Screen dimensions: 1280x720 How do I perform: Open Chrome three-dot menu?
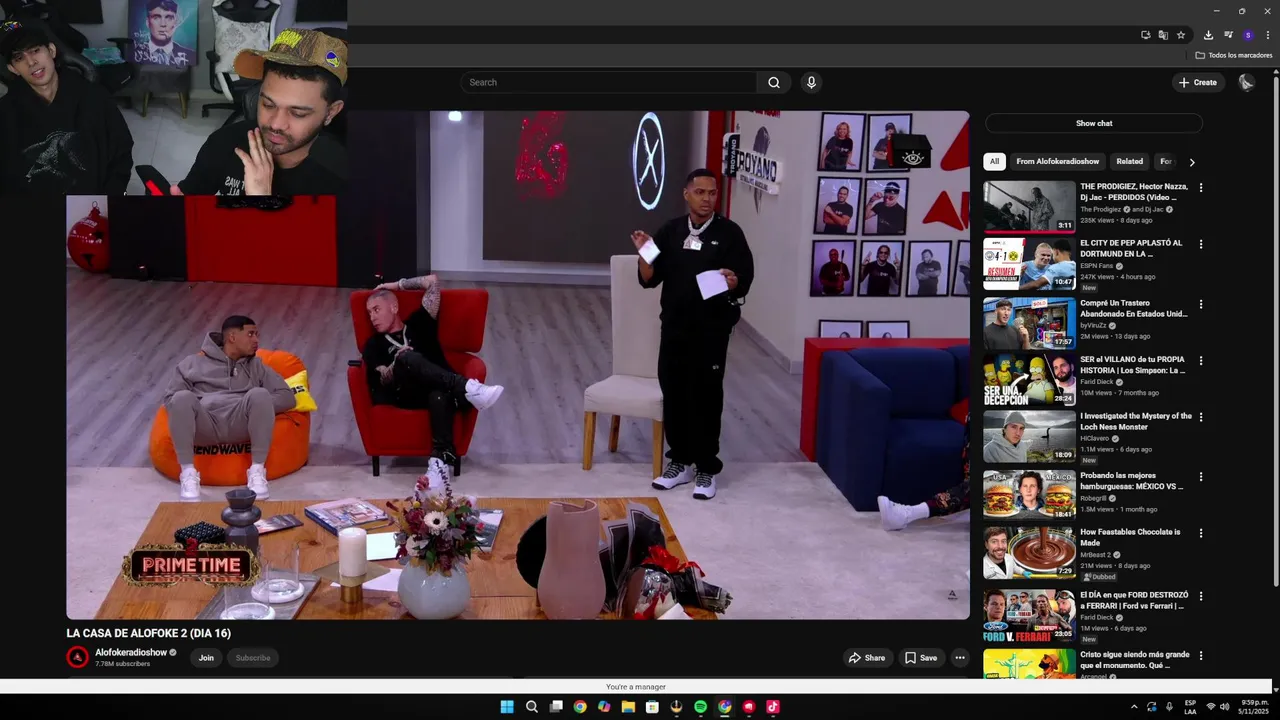point(1267,35)
